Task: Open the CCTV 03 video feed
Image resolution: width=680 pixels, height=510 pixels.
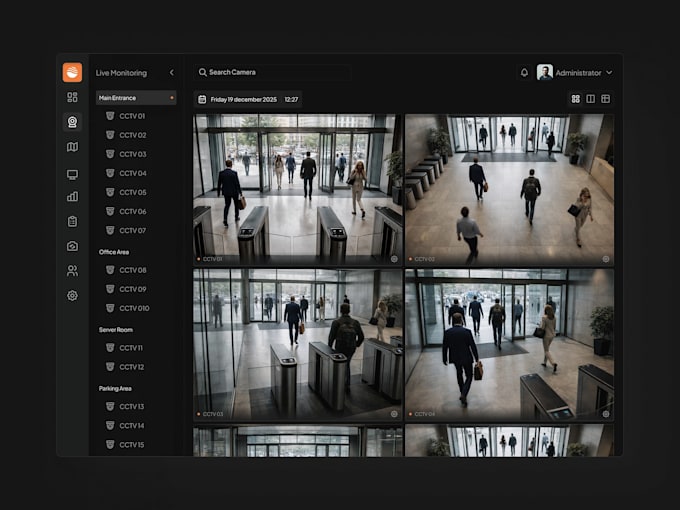Action: click(x=298, y=344)
